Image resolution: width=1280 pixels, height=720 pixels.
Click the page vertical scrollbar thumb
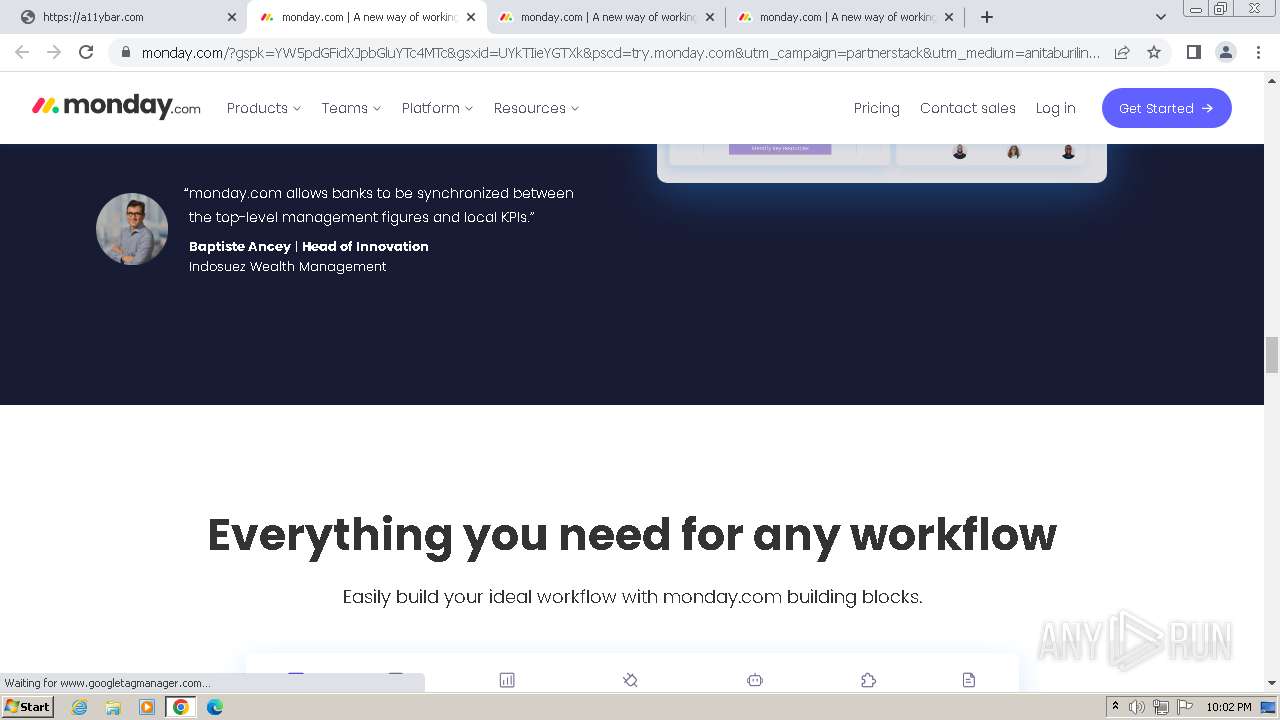(x=1272, y=355)
